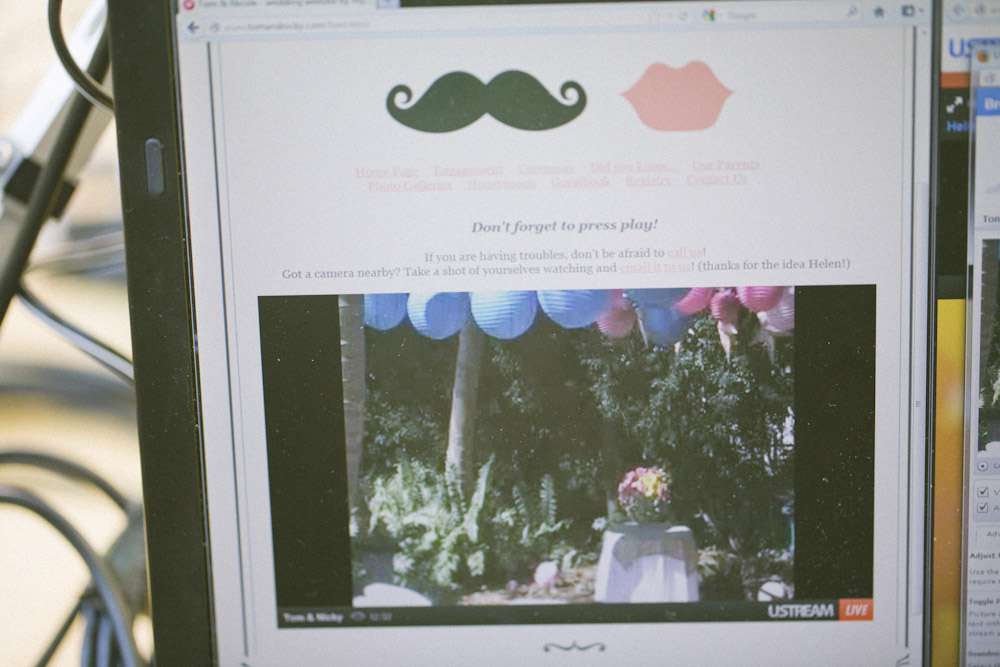Click the Ustream logo on the player

[x=800, y=610]
